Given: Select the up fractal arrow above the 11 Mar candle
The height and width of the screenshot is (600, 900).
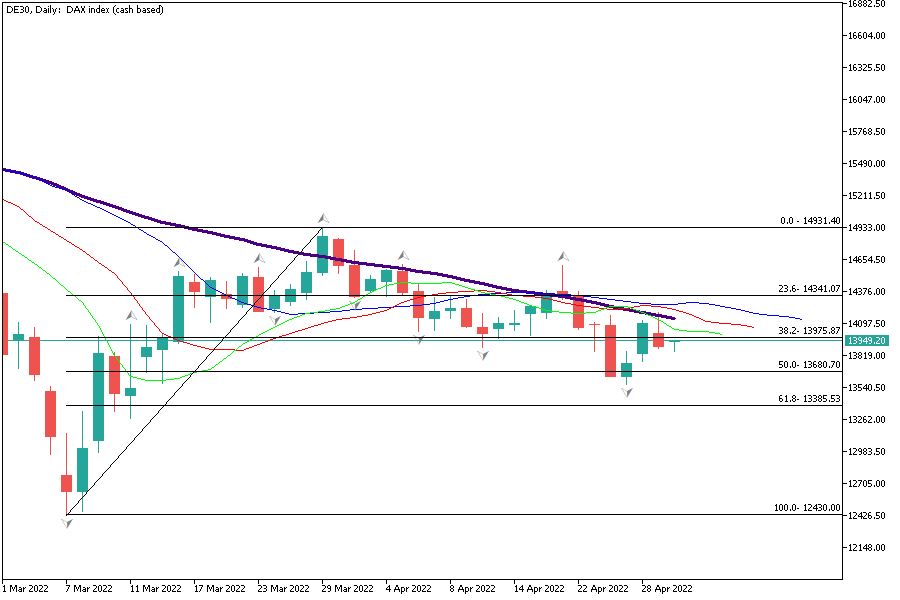Looking at the screenshot, I should [x=131, y=316].
